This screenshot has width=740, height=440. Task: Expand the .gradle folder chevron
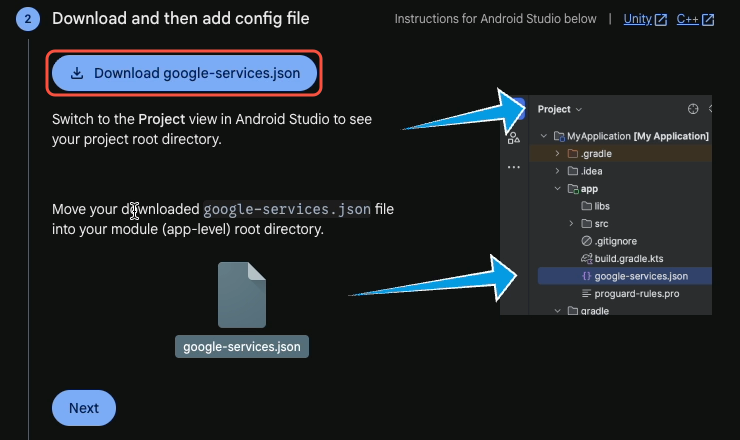[x=557, y=153]
